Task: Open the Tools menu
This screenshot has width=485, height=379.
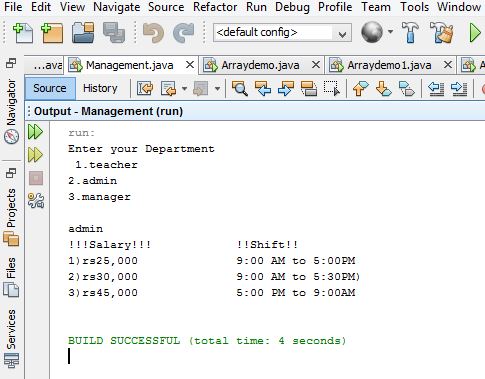Action: coord(414,7)
